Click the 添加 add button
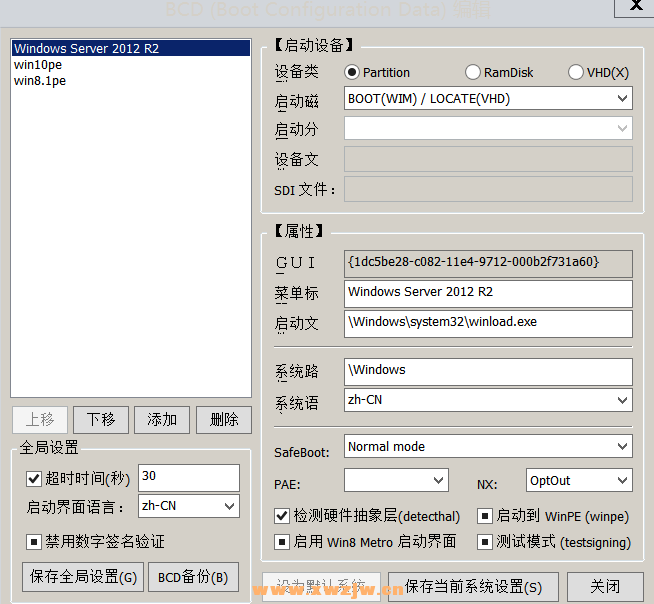This screenshot has width=654, height=604. tap(162, 420)
